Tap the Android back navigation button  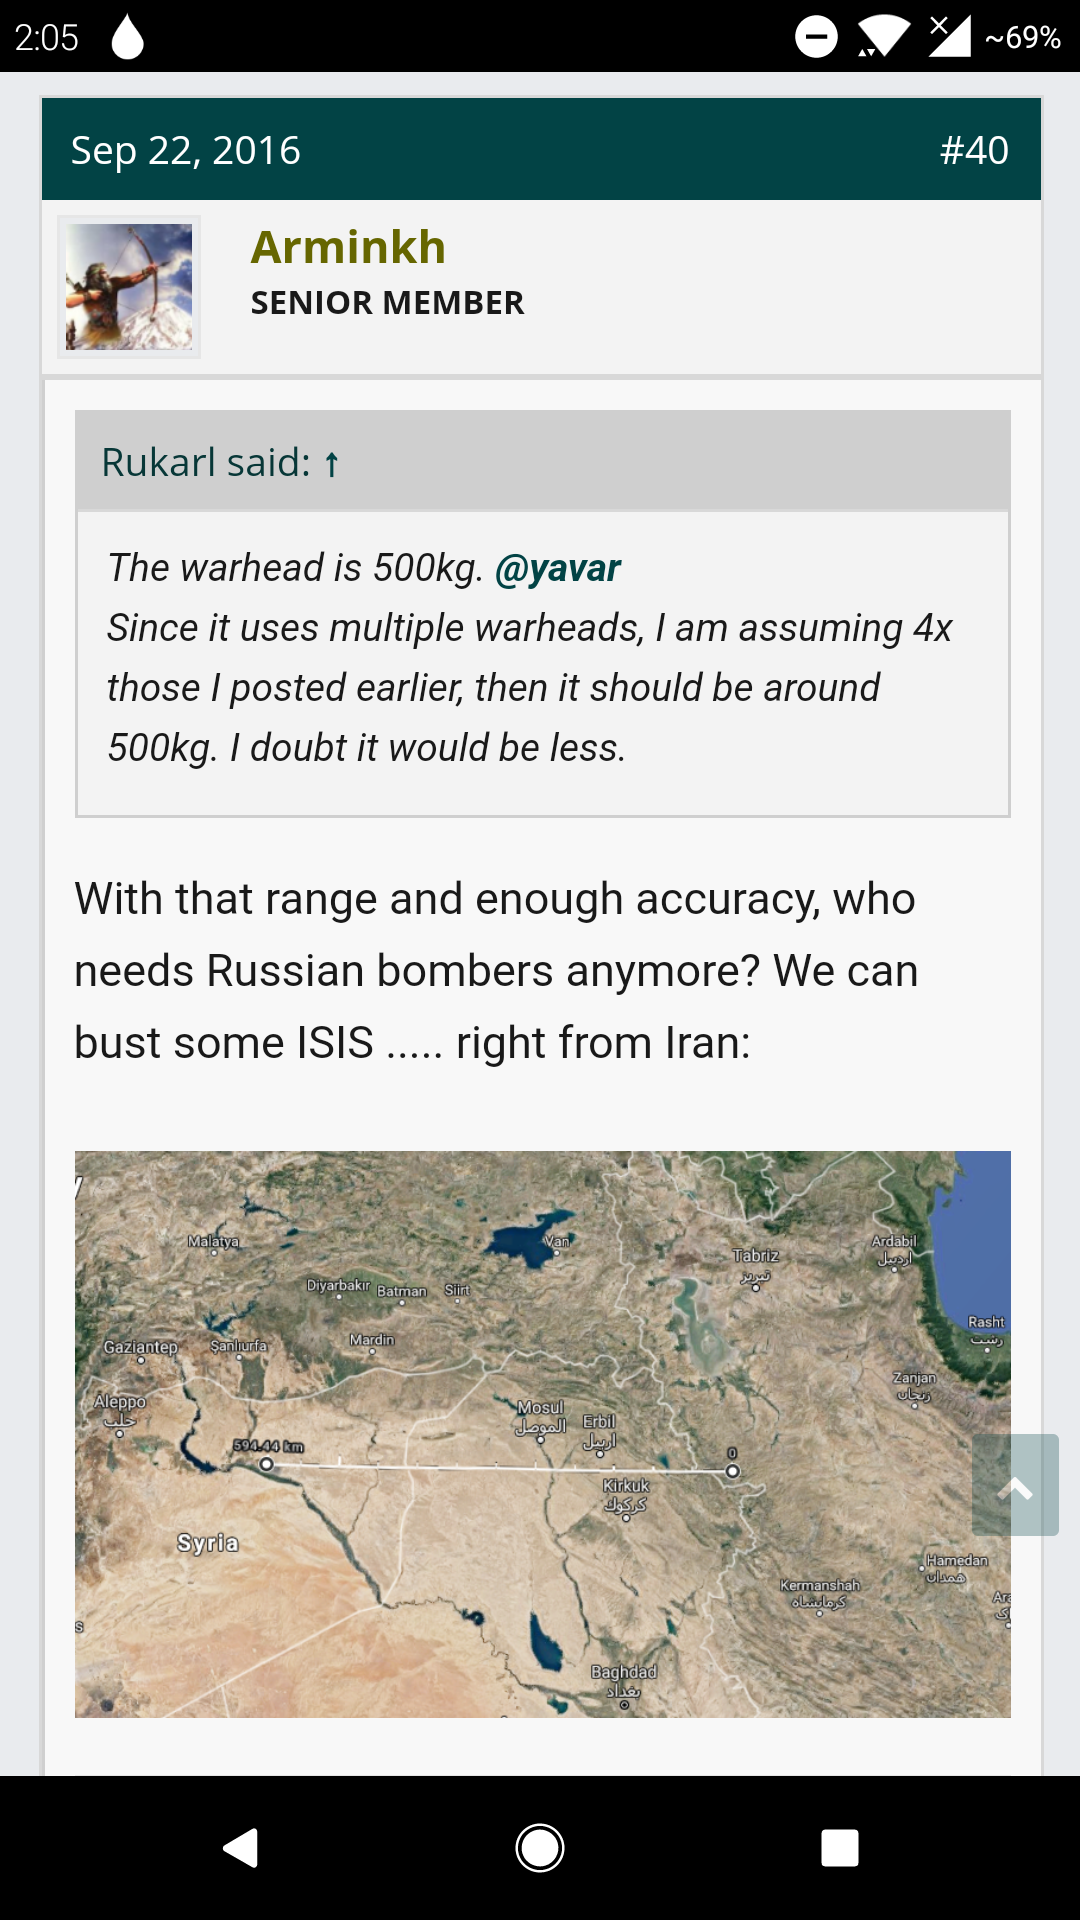tap(241, 1848)
